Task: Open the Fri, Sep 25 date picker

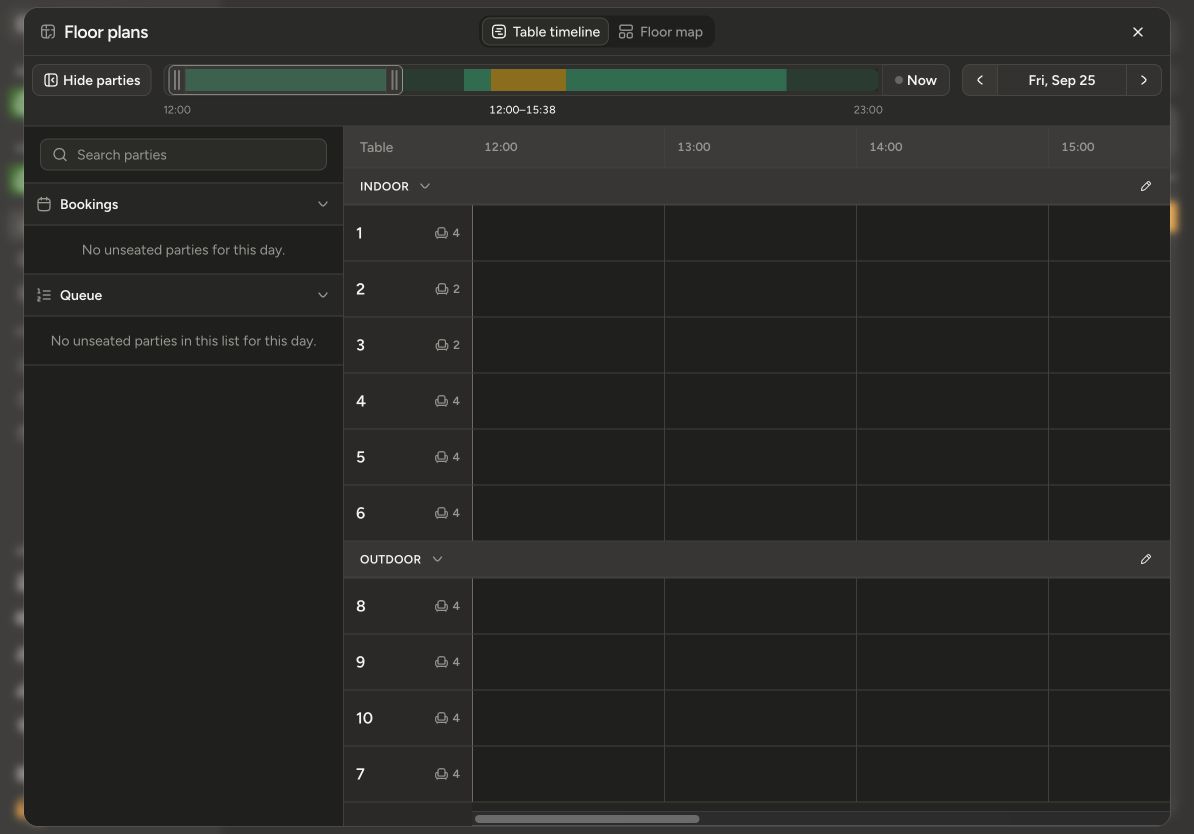Action: pyautogui.click(x=1062, y=80)
